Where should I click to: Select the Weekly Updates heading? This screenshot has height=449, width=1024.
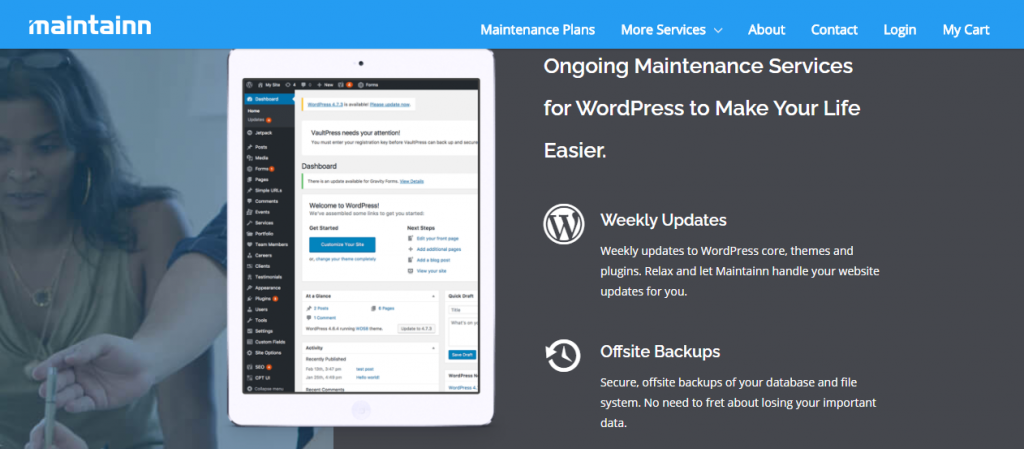[663, 220]
